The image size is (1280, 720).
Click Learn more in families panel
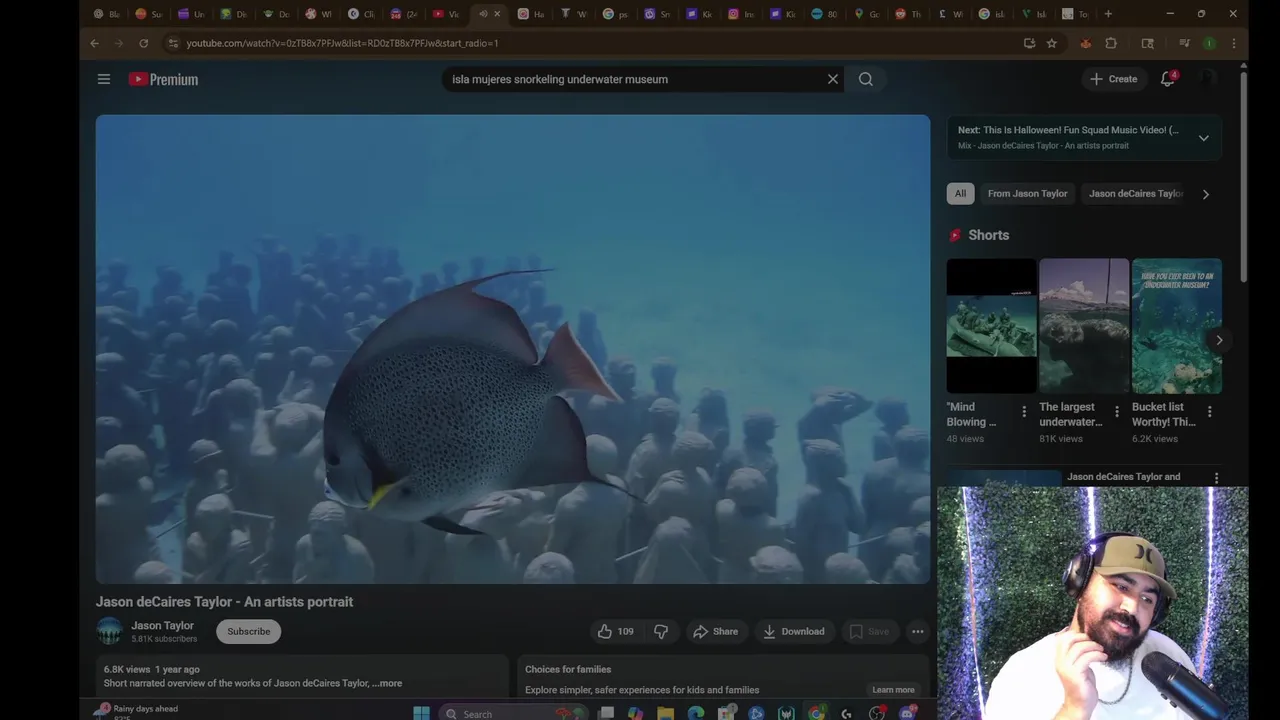coord(893,689)
